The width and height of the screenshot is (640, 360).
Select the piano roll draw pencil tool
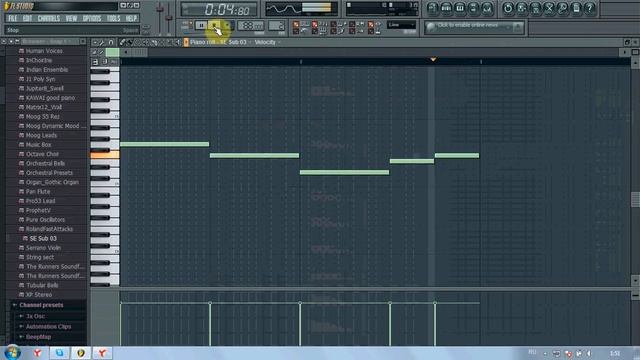pyautogui.click(x=122, y=42)
